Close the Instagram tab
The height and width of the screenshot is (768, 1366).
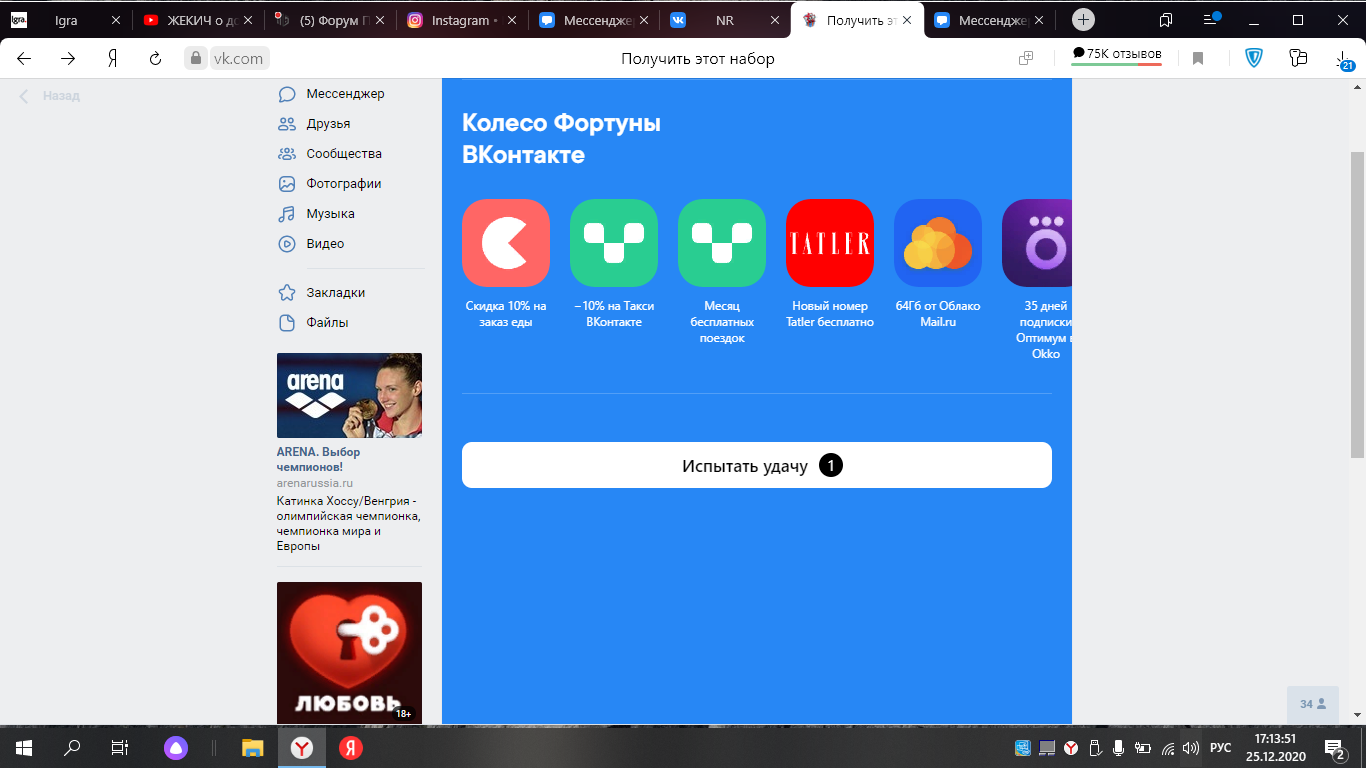pos(511,20)
